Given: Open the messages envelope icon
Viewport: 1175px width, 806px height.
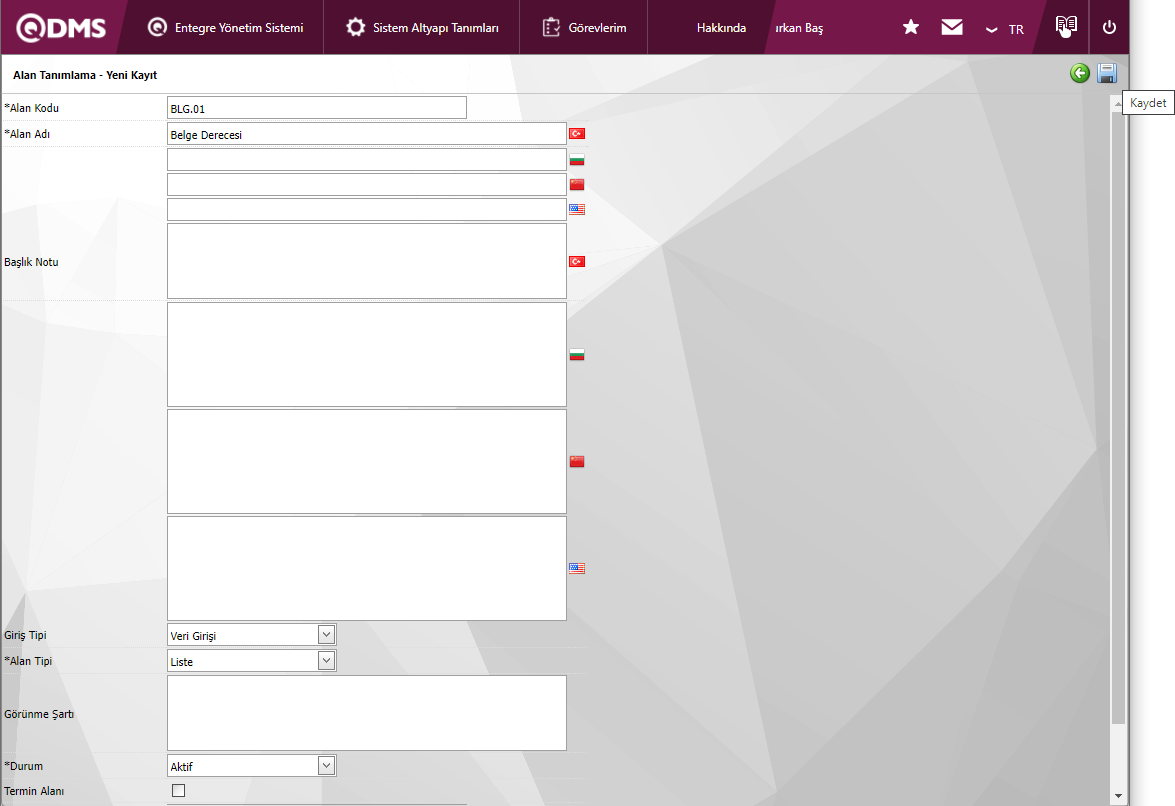Looking at the screenshot, I should pyautogui.click(x=952, y=27).
